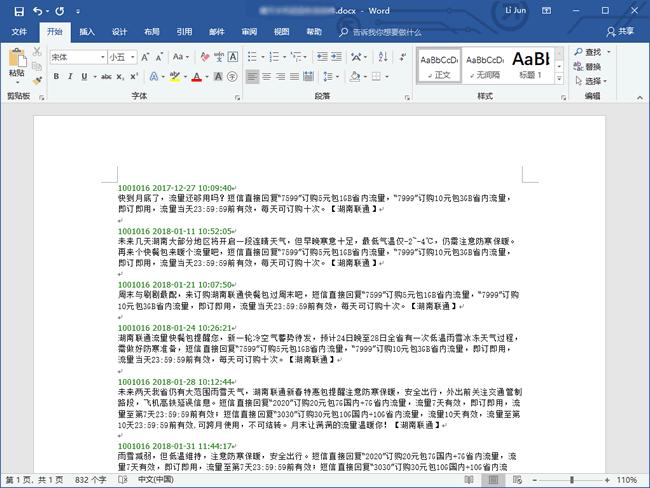This screenshot has width=650, height=488.
Task: Show or hide paragraph marks
Action: pyautogui.click(x=403, y=57)
